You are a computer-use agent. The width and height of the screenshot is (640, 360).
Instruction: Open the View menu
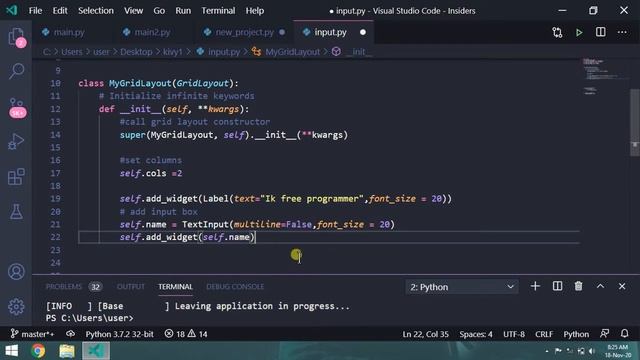coord(133,11)
